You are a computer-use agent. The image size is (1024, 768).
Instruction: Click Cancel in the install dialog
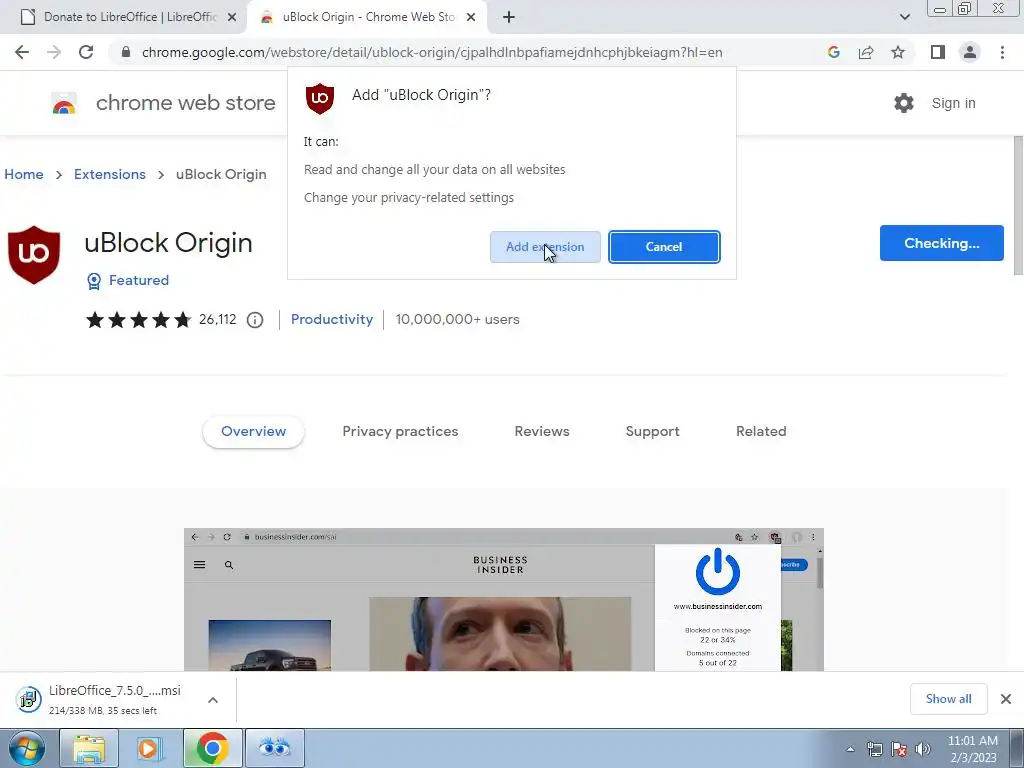point(664,247)
